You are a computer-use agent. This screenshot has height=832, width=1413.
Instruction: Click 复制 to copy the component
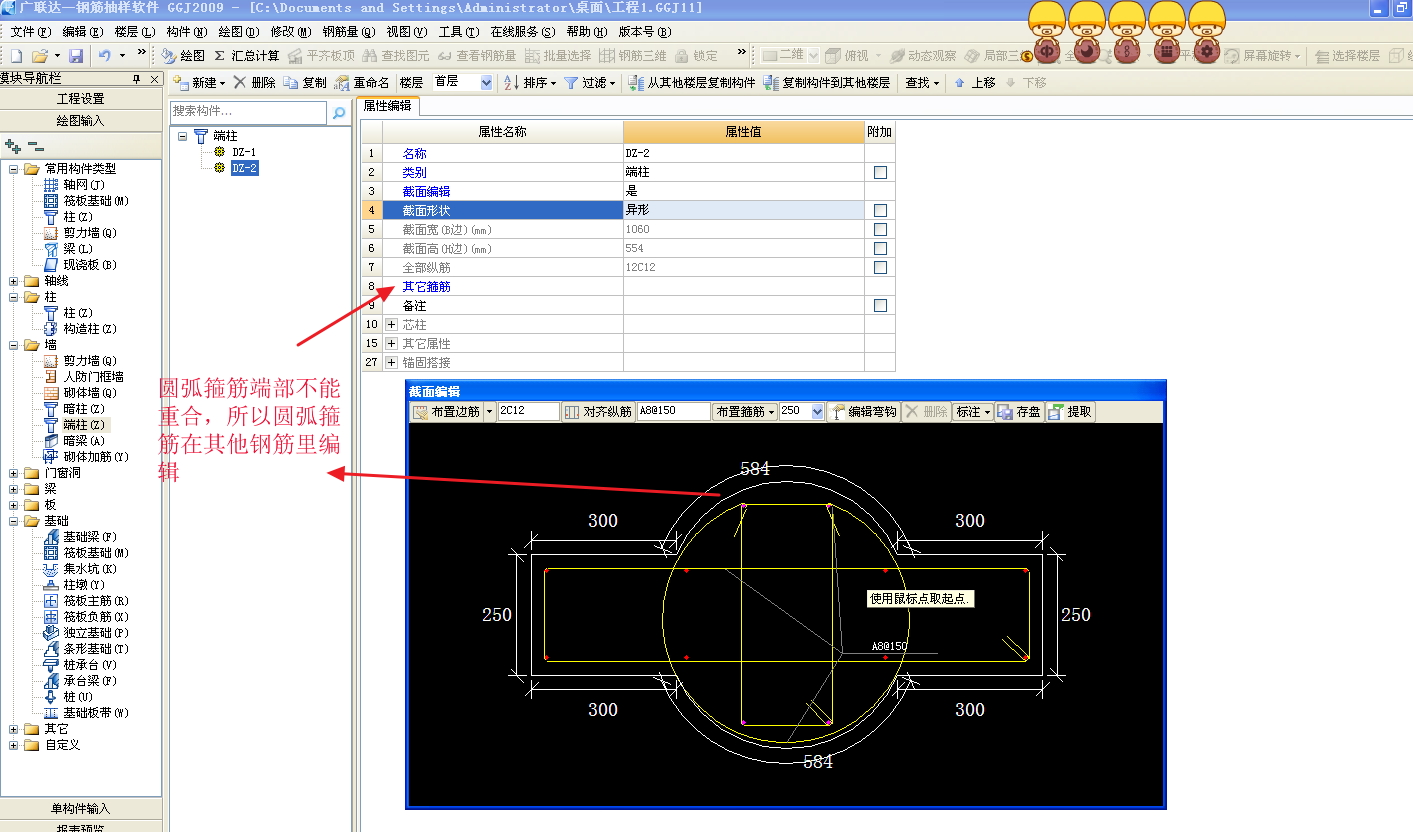[305, 83]
